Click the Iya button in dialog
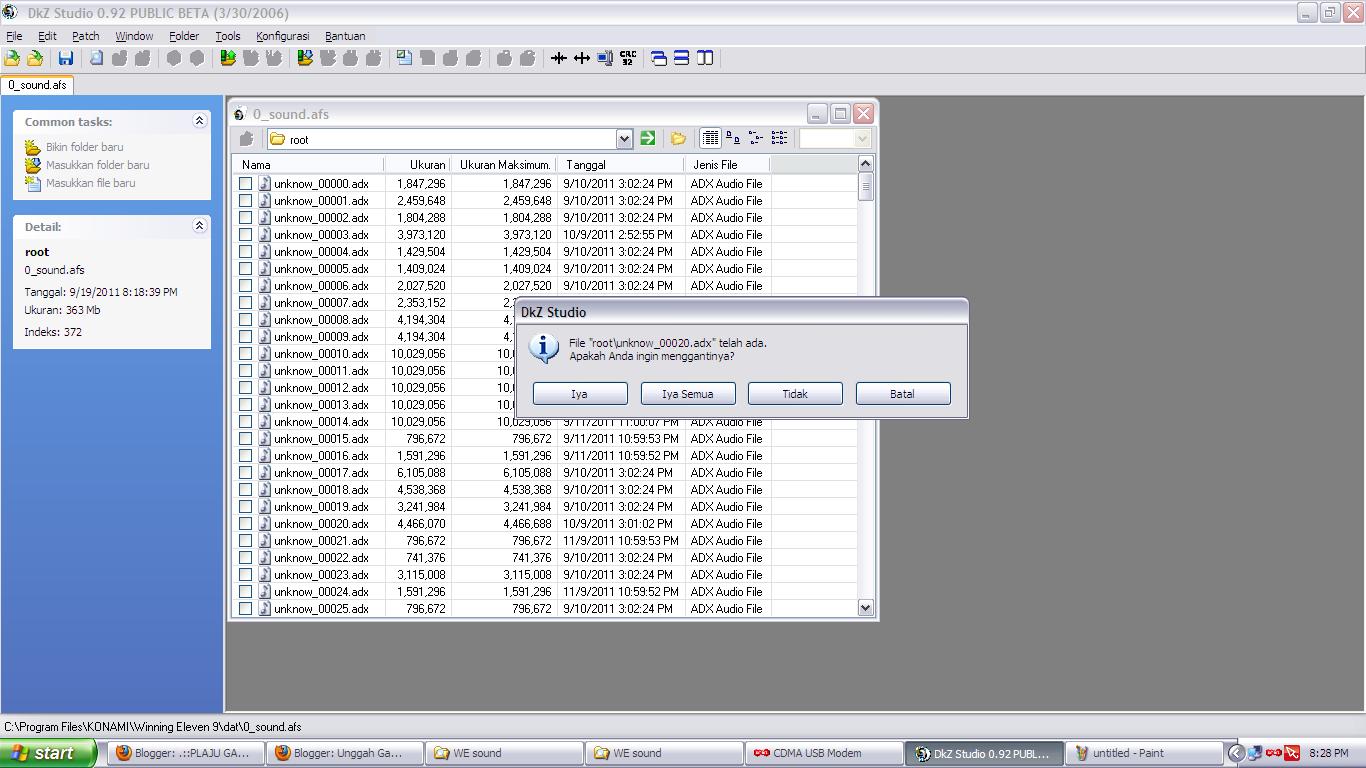 click(x=580, y=394)
